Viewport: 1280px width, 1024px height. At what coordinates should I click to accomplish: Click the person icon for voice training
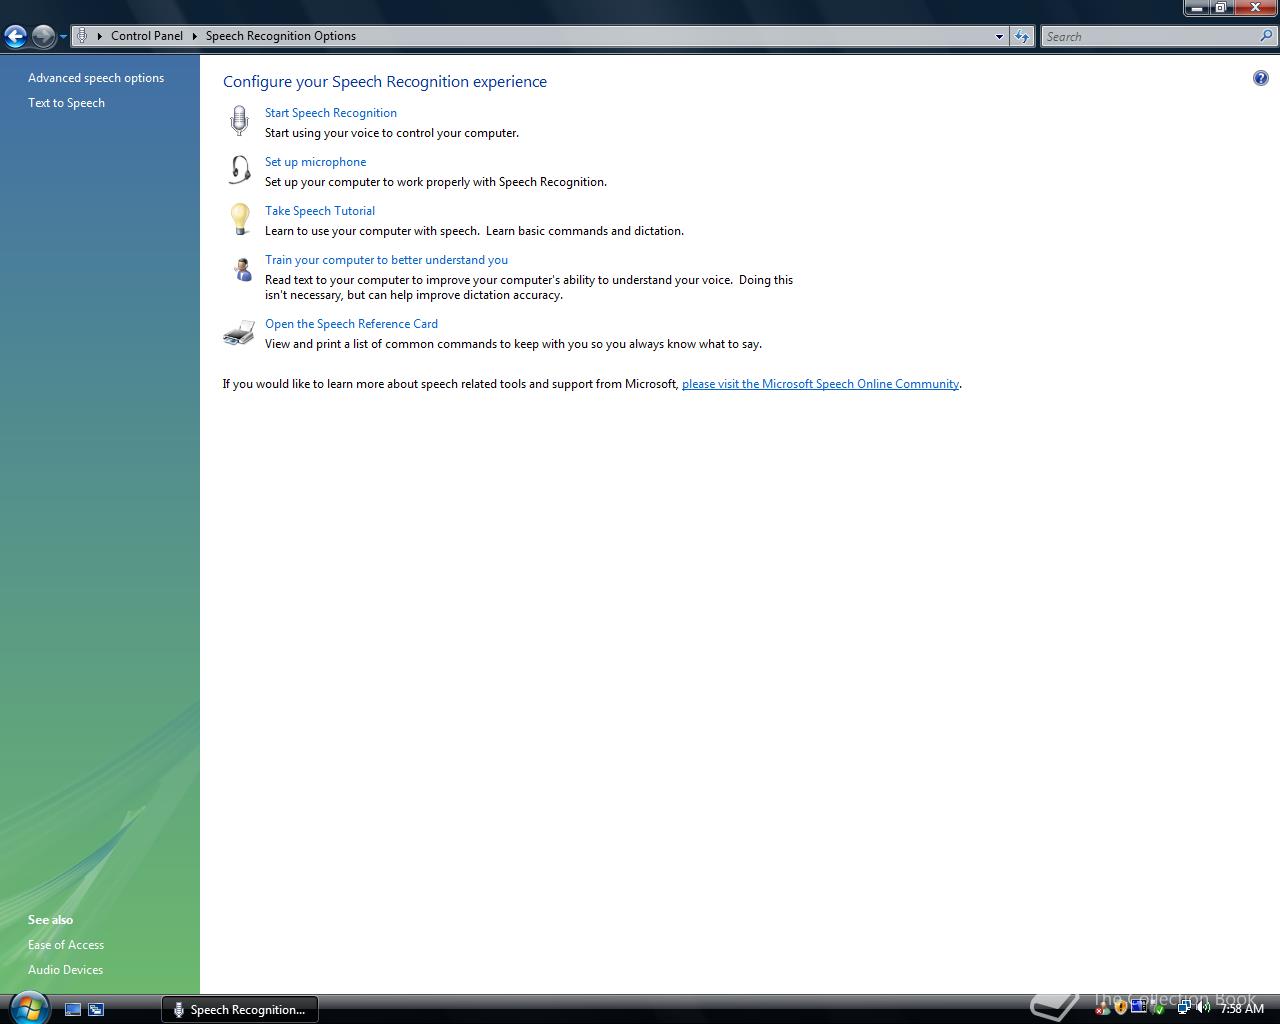pyautogui.click(x=242, y=269)
